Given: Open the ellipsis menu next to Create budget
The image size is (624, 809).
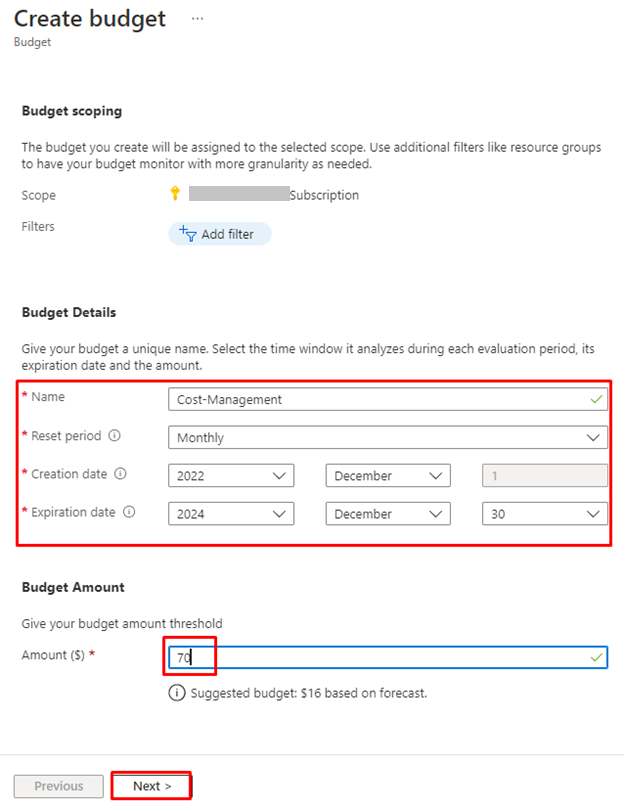Looking at the screenshot, I should (197, 18).
